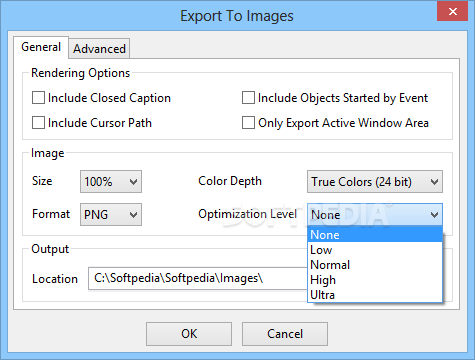This screenshot has width=475, height=360.
Task: Check Include Objects Started by Event
Action: pos(248,98)
